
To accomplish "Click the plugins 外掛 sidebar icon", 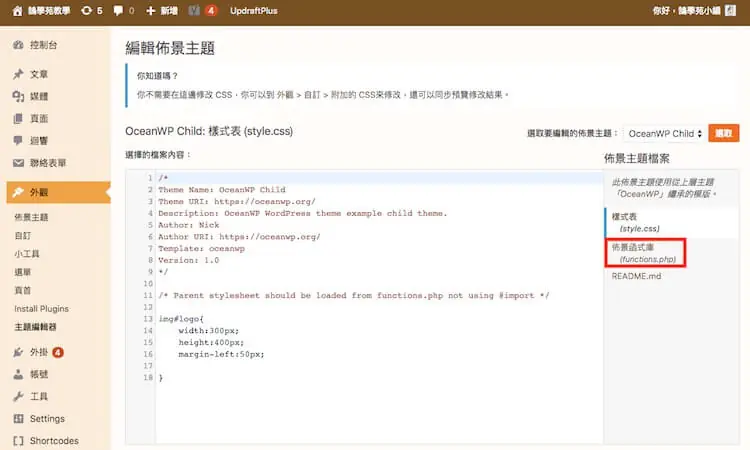I will click(x=18, y=352).
